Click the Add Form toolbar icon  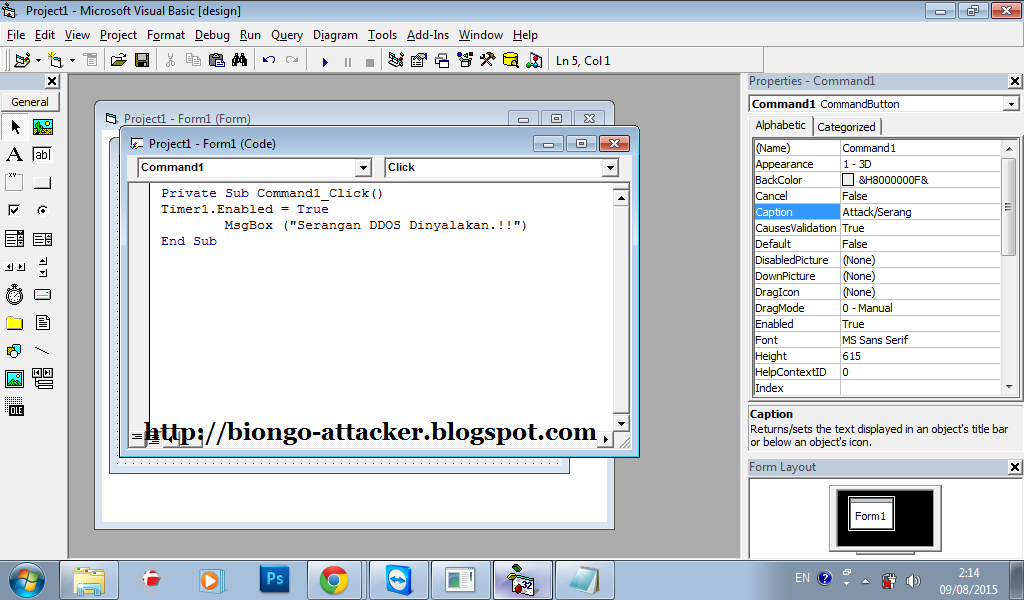coord(55,61)
